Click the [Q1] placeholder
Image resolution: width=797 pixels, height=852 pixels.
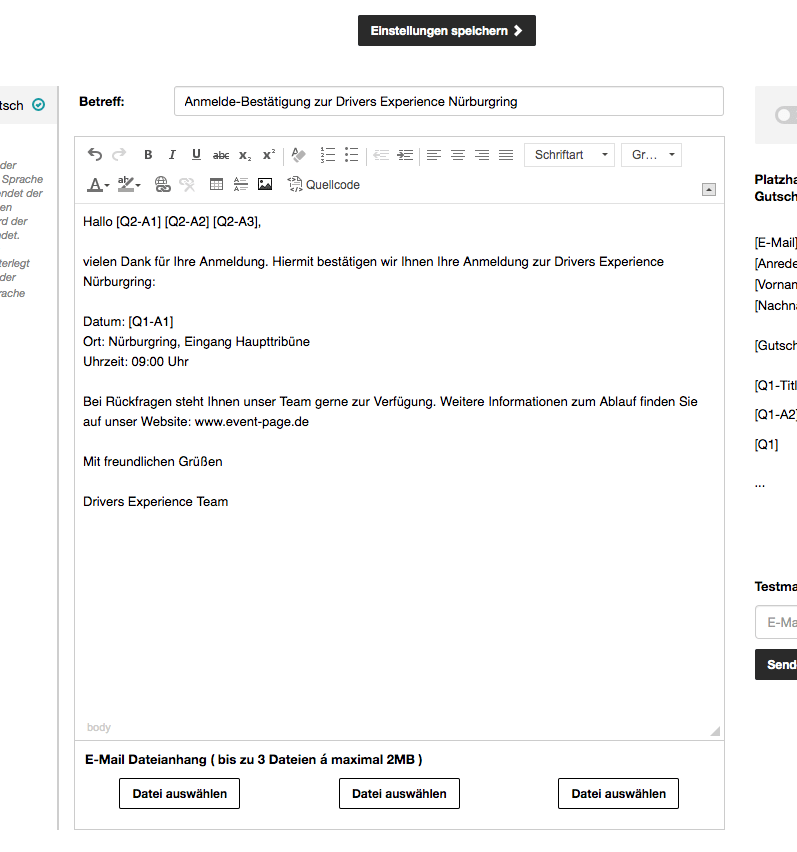coord(766,444)
